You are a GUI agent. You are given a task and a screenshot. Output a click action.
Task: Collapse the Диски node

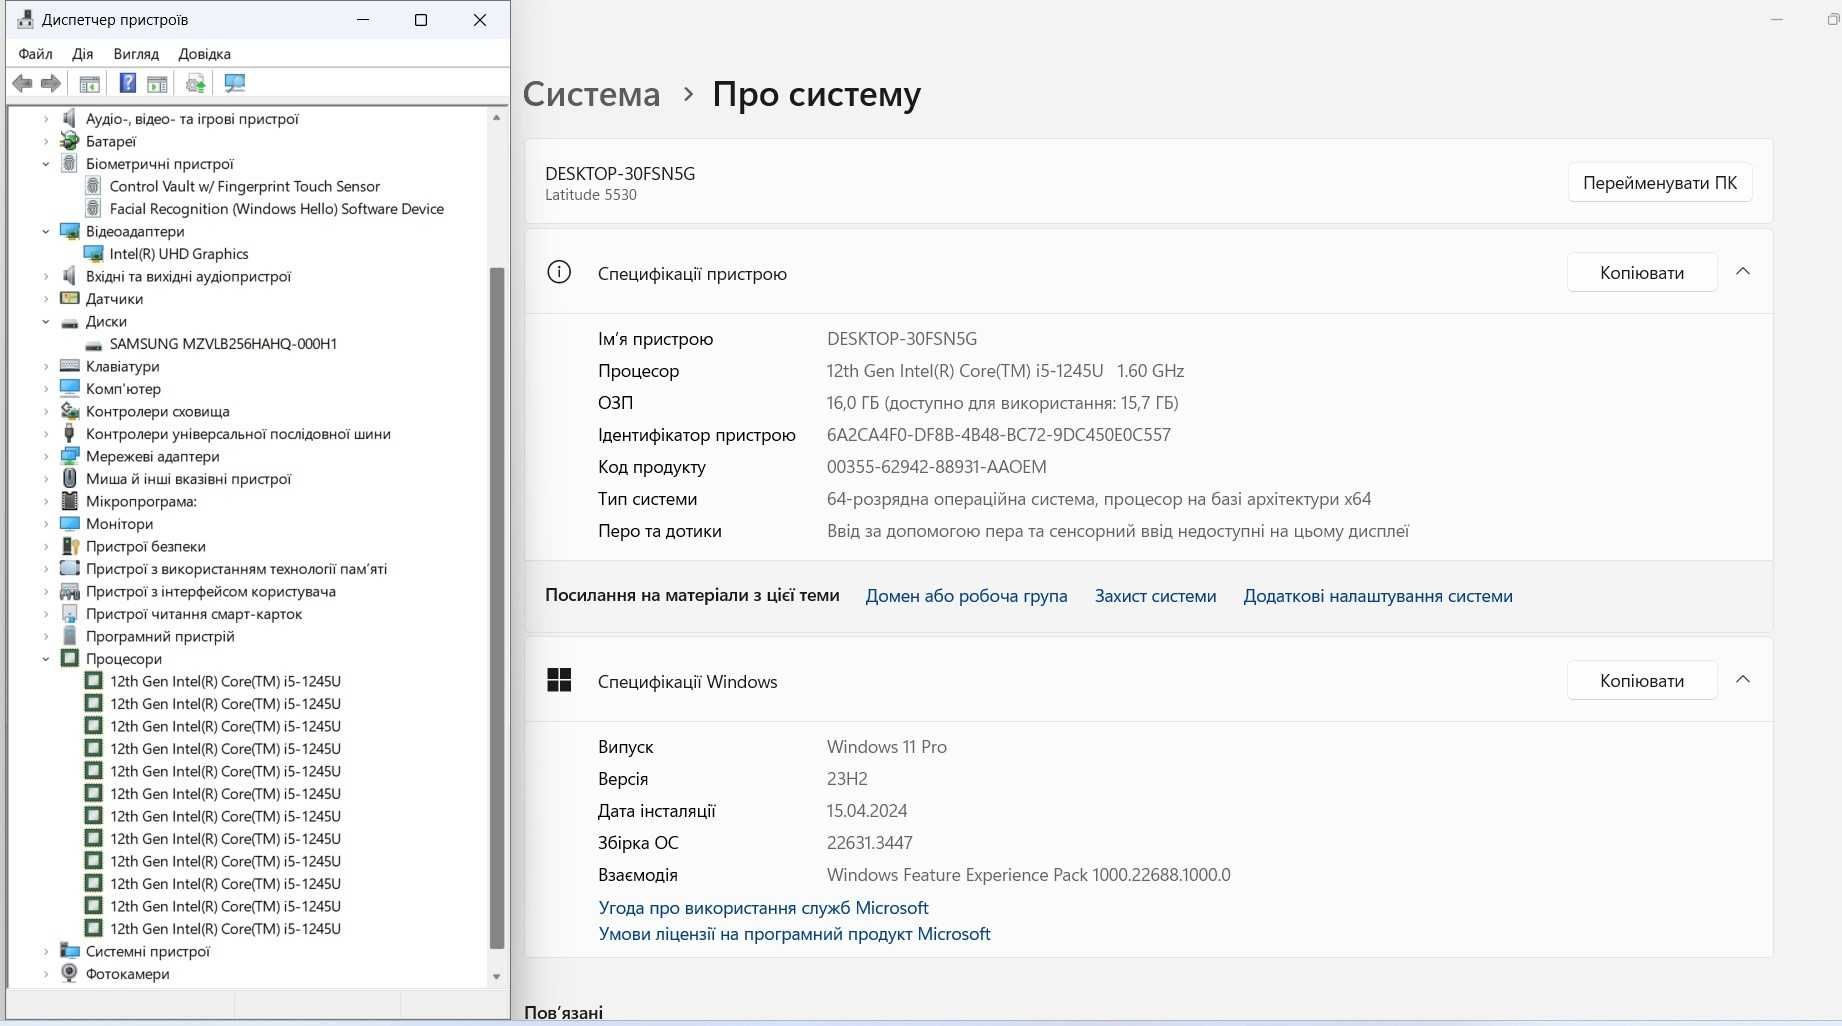pyautogui.click(x=46, y=321)
